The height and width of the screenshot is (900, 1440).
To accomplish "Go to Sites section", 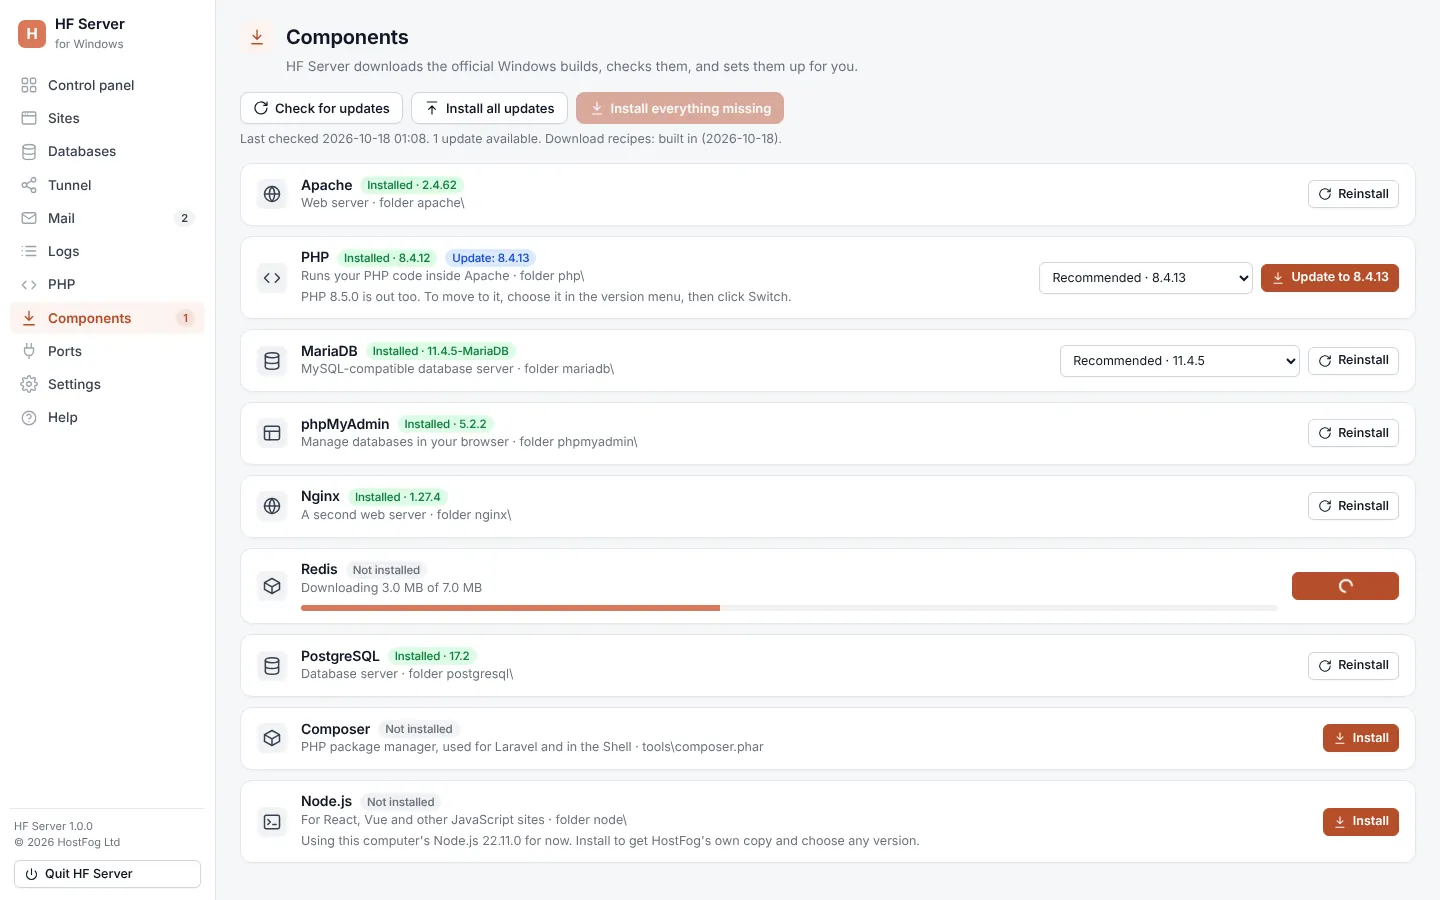I will point(107,118).
